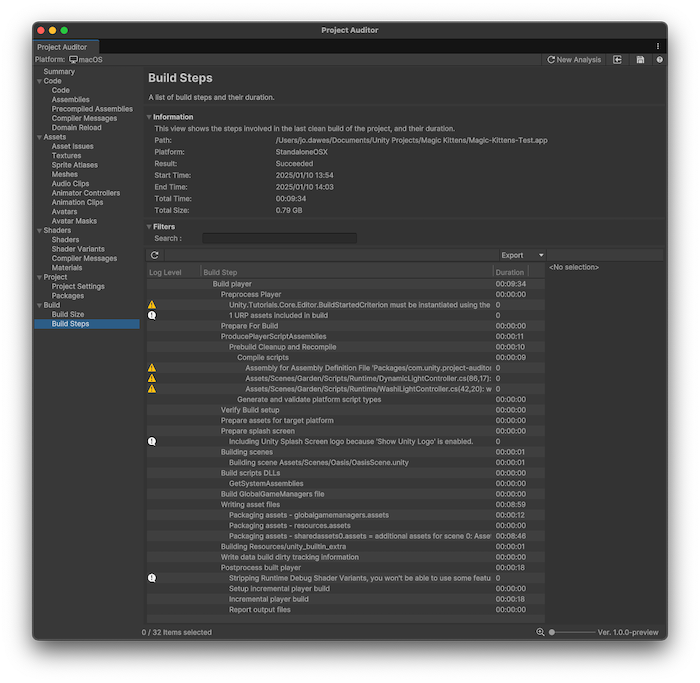Click warning icon on BuildStartedCriterion row
Screen dimensions: 700x683
point(152,304)
